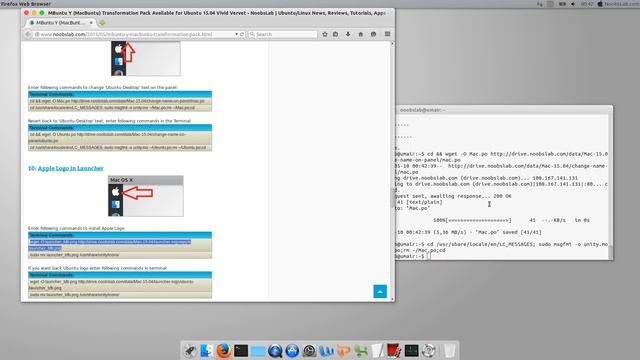Launch the orange presentation app in the dock
Screen dimensions: 640x360
(344, 351)
